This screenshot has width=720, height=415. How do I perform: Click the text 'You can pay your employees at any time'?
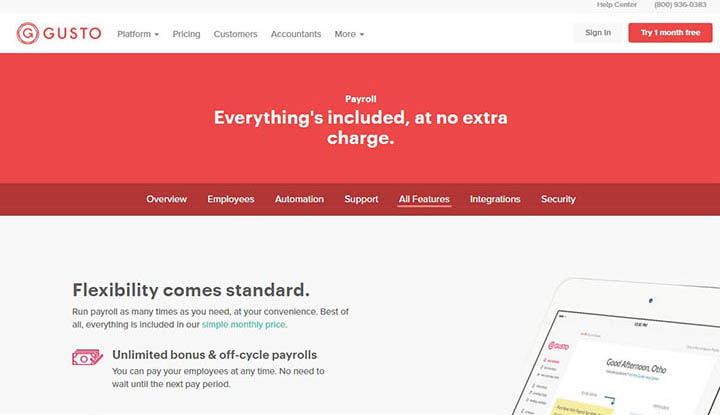click(194, 371)
